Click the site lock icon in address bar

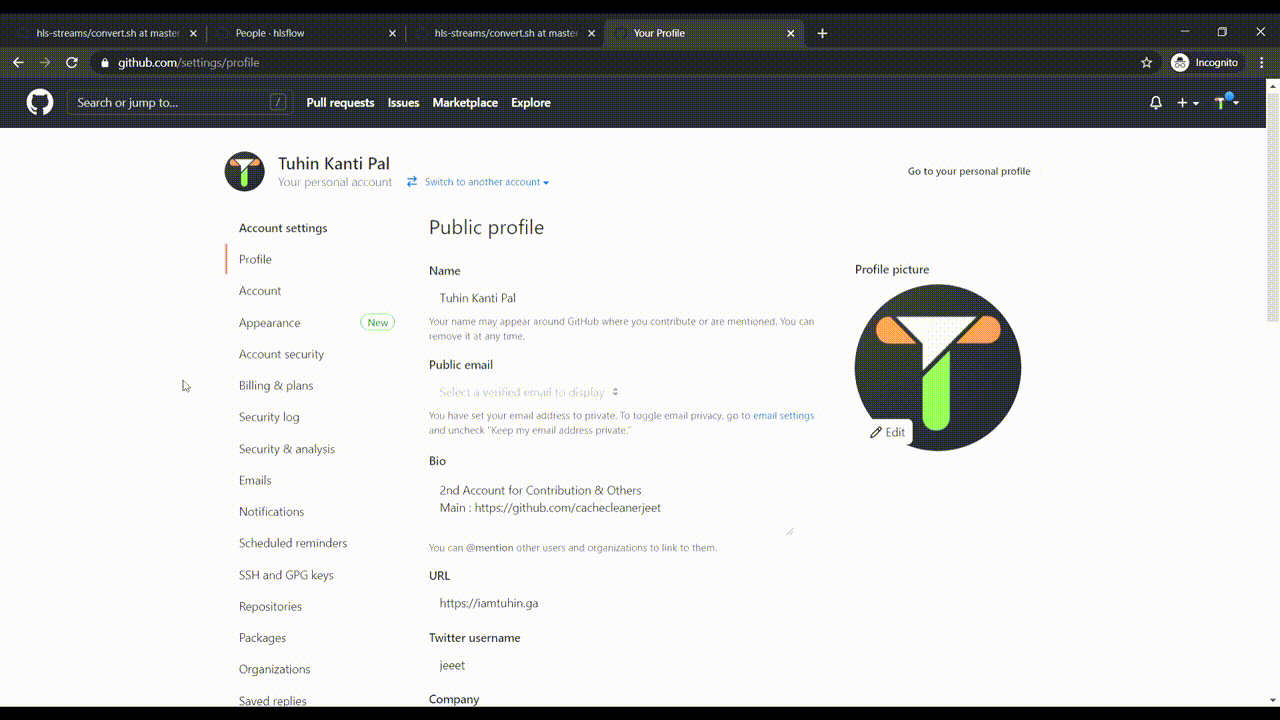click(104, 62)
